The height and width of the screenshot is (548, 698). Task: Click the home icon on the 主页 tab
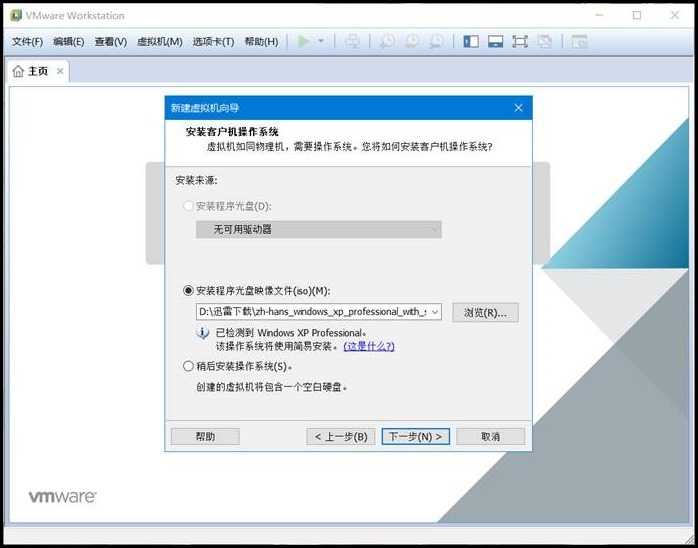click(x=18, y=71)
